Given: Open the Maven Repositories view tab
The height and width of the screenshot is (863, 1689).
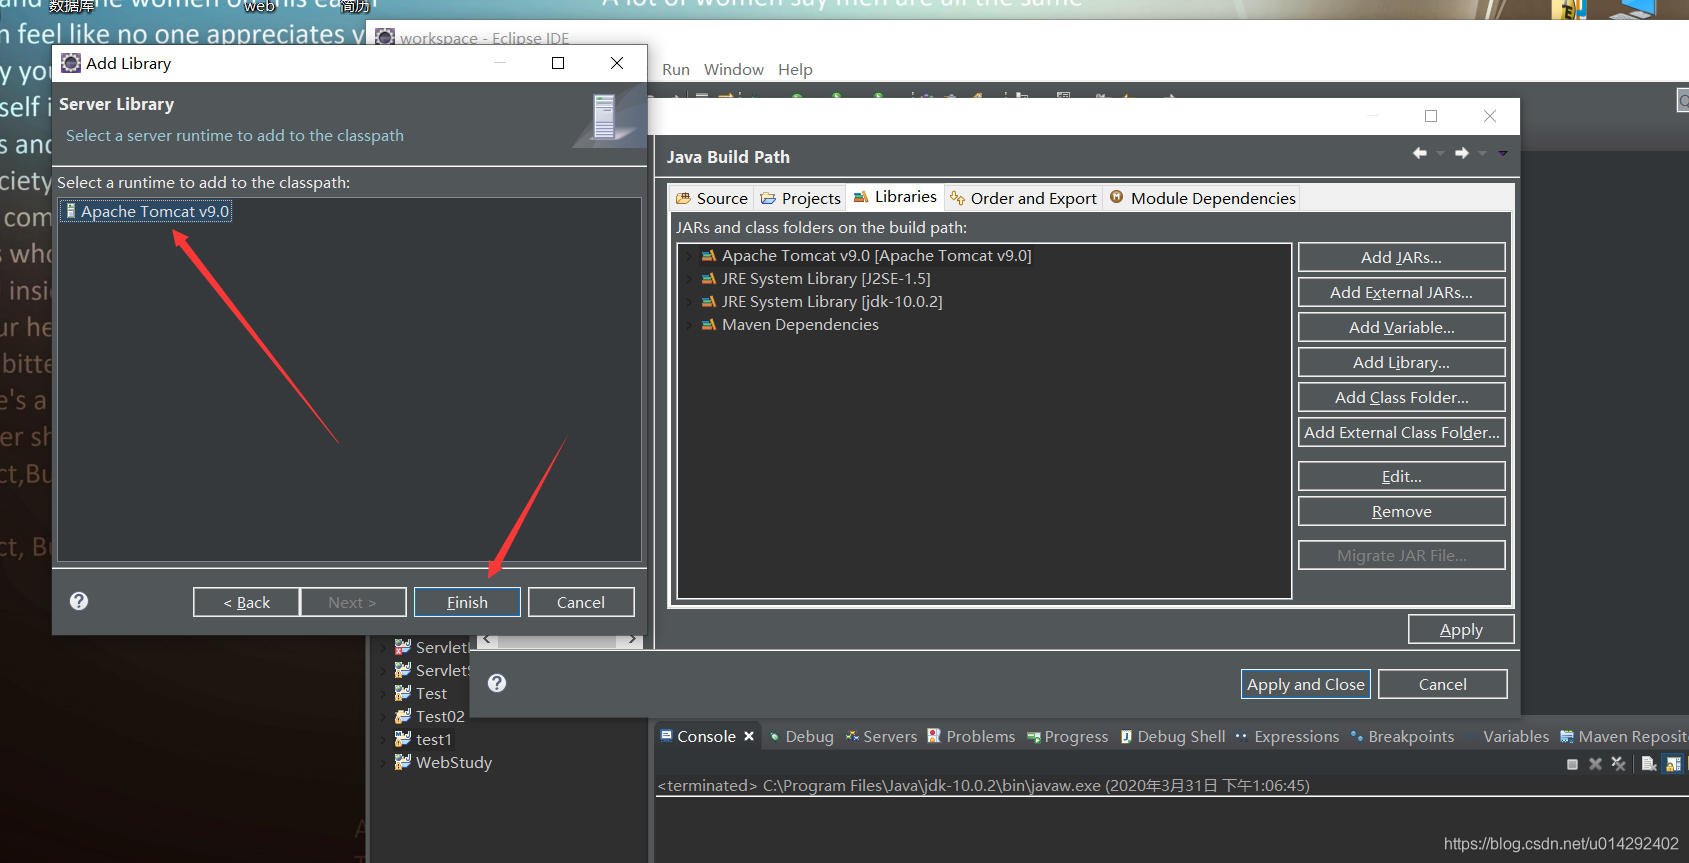Looking at the screenshot, I should point(1623,737).
